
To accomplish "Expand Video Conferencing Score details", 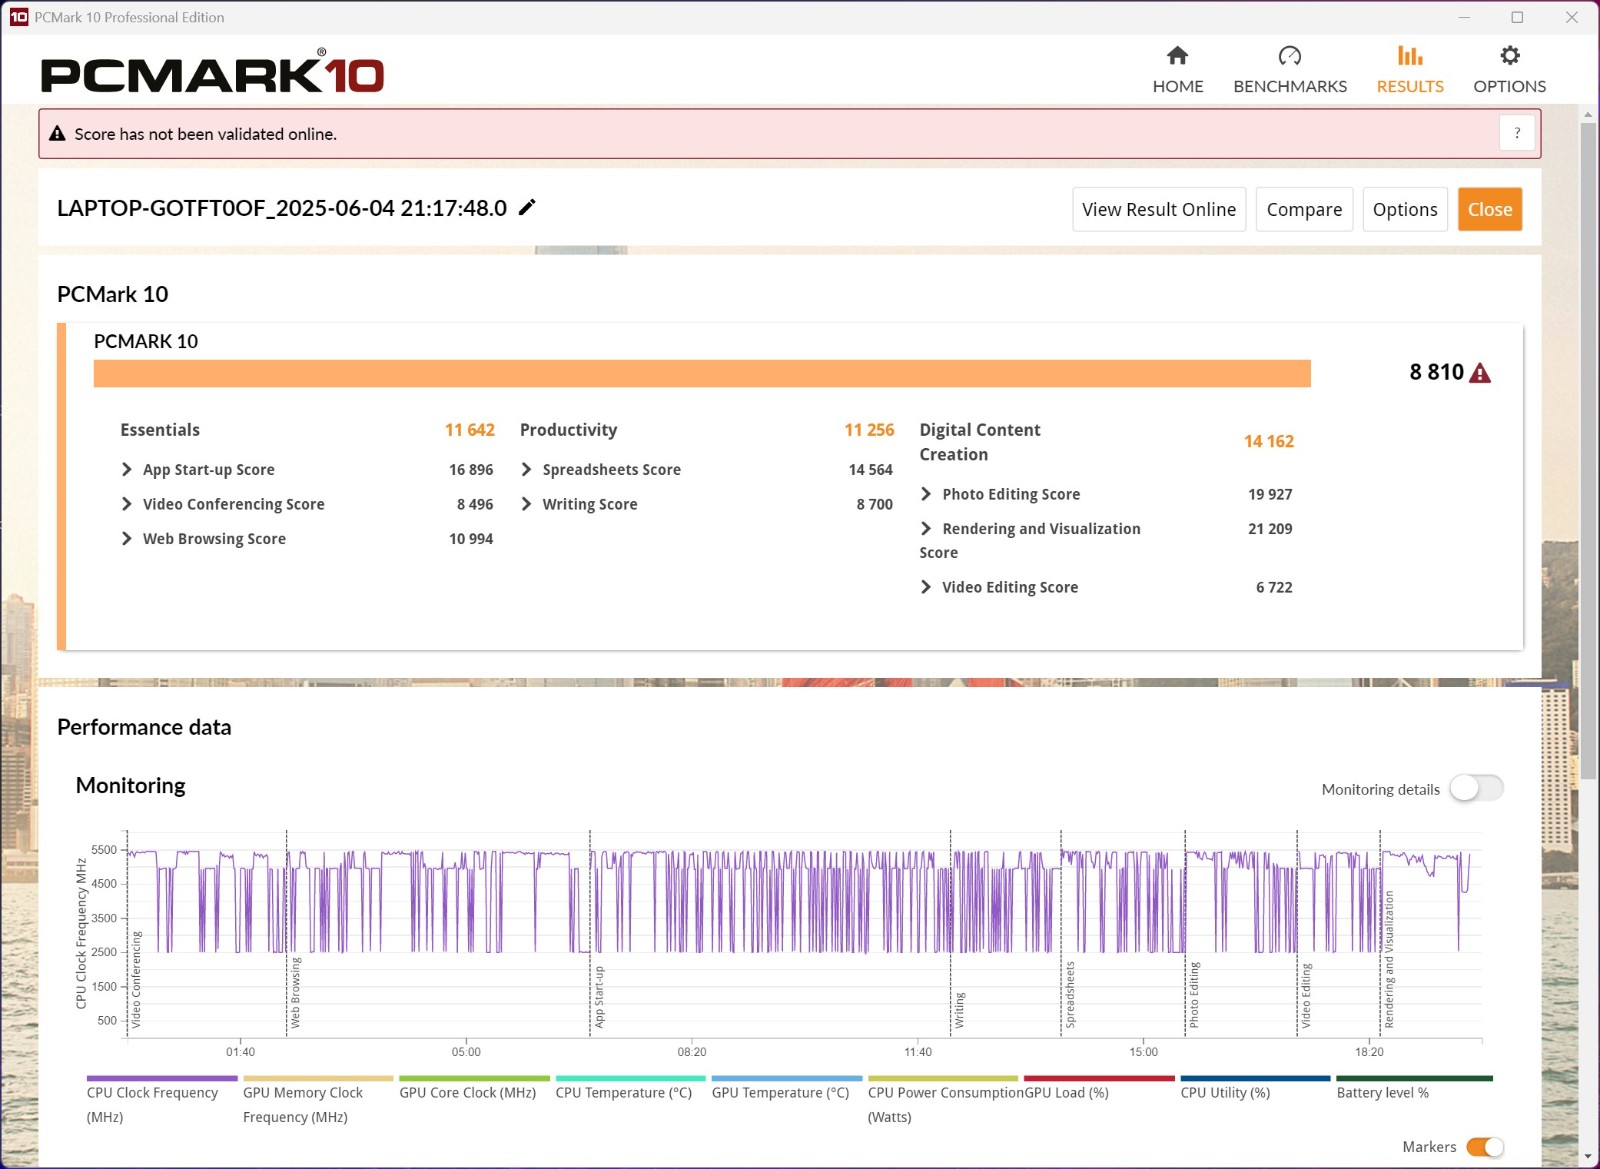I will (127, 504).
